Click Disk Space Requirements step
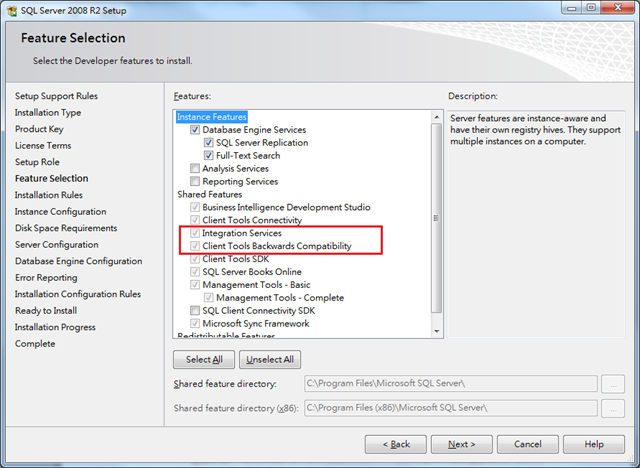Screen dimensions: 640x468 click(x=66, y=228)
